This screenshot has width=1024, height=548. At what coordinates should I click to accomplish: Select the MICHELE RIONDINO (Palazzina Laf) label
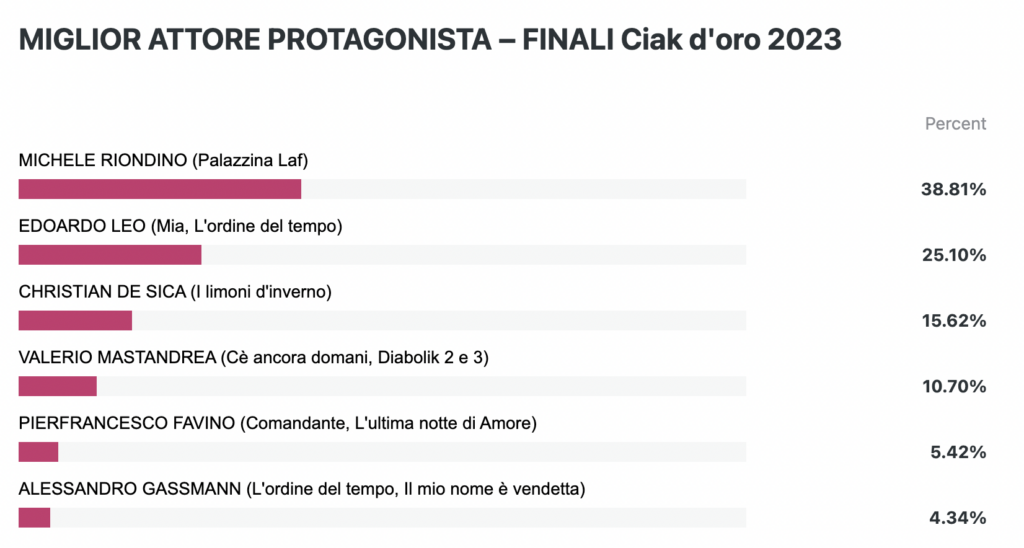(x=163, y=160)
